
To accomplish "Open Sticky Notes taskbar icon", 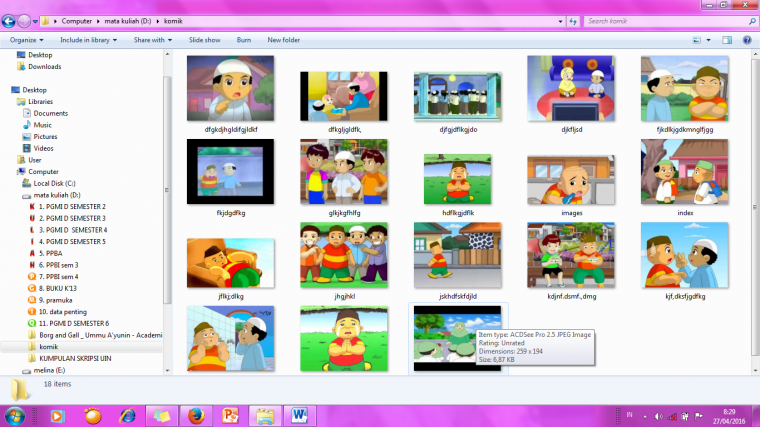I will tap(161, 416).
